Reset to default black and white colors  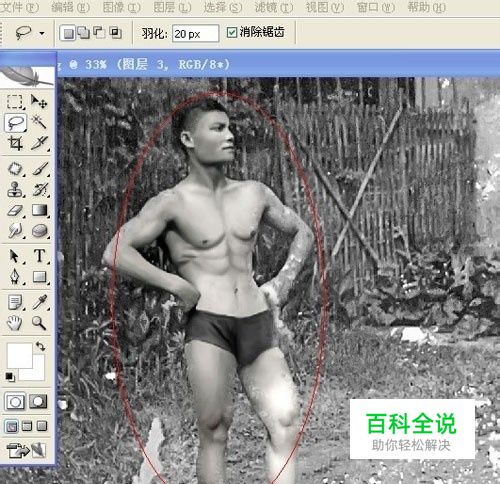(x=10, y=377)
